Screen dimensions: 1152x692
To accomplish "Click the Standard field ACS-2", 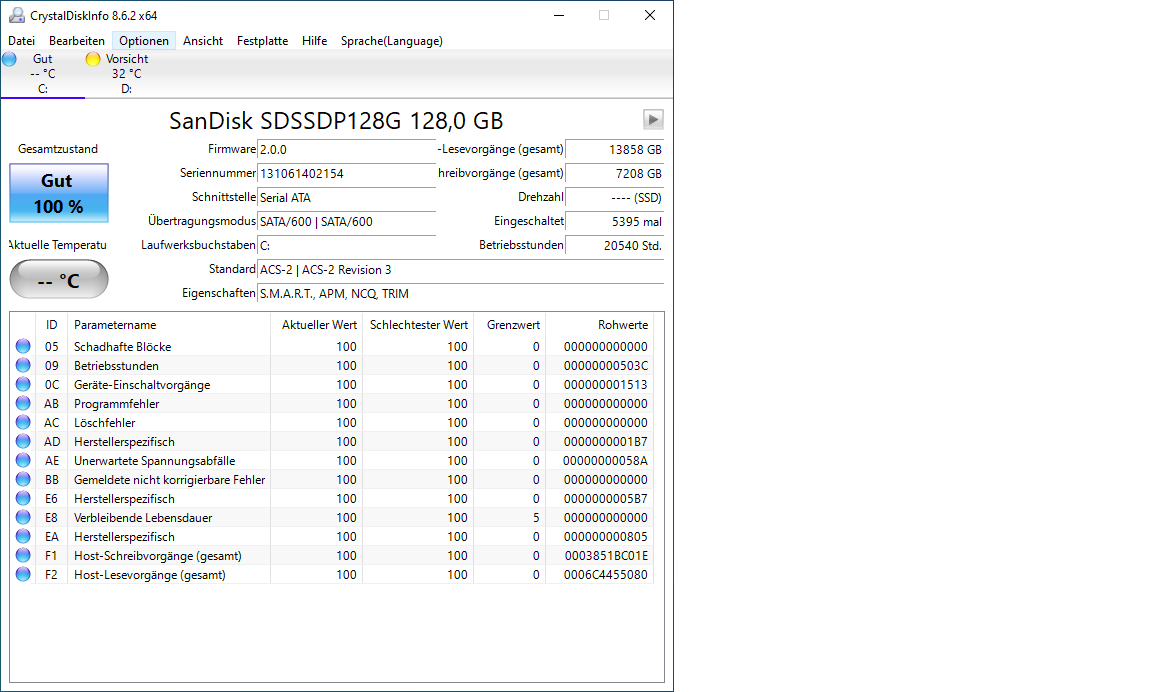I will tap(461, 270).
